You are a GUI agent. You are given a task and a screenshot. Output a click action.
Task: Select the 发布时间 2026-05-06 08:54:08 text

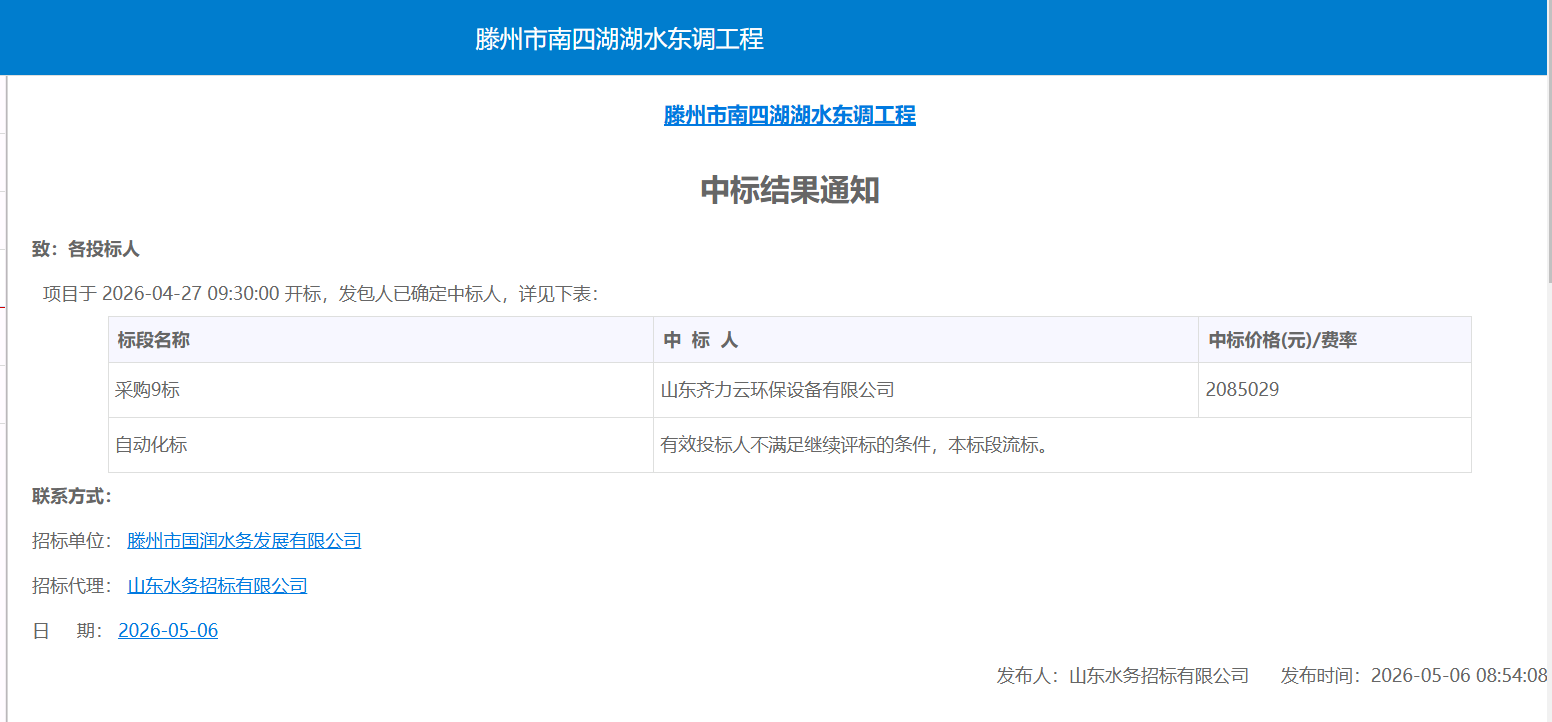pyautogui.click(x=1414, y=676)
